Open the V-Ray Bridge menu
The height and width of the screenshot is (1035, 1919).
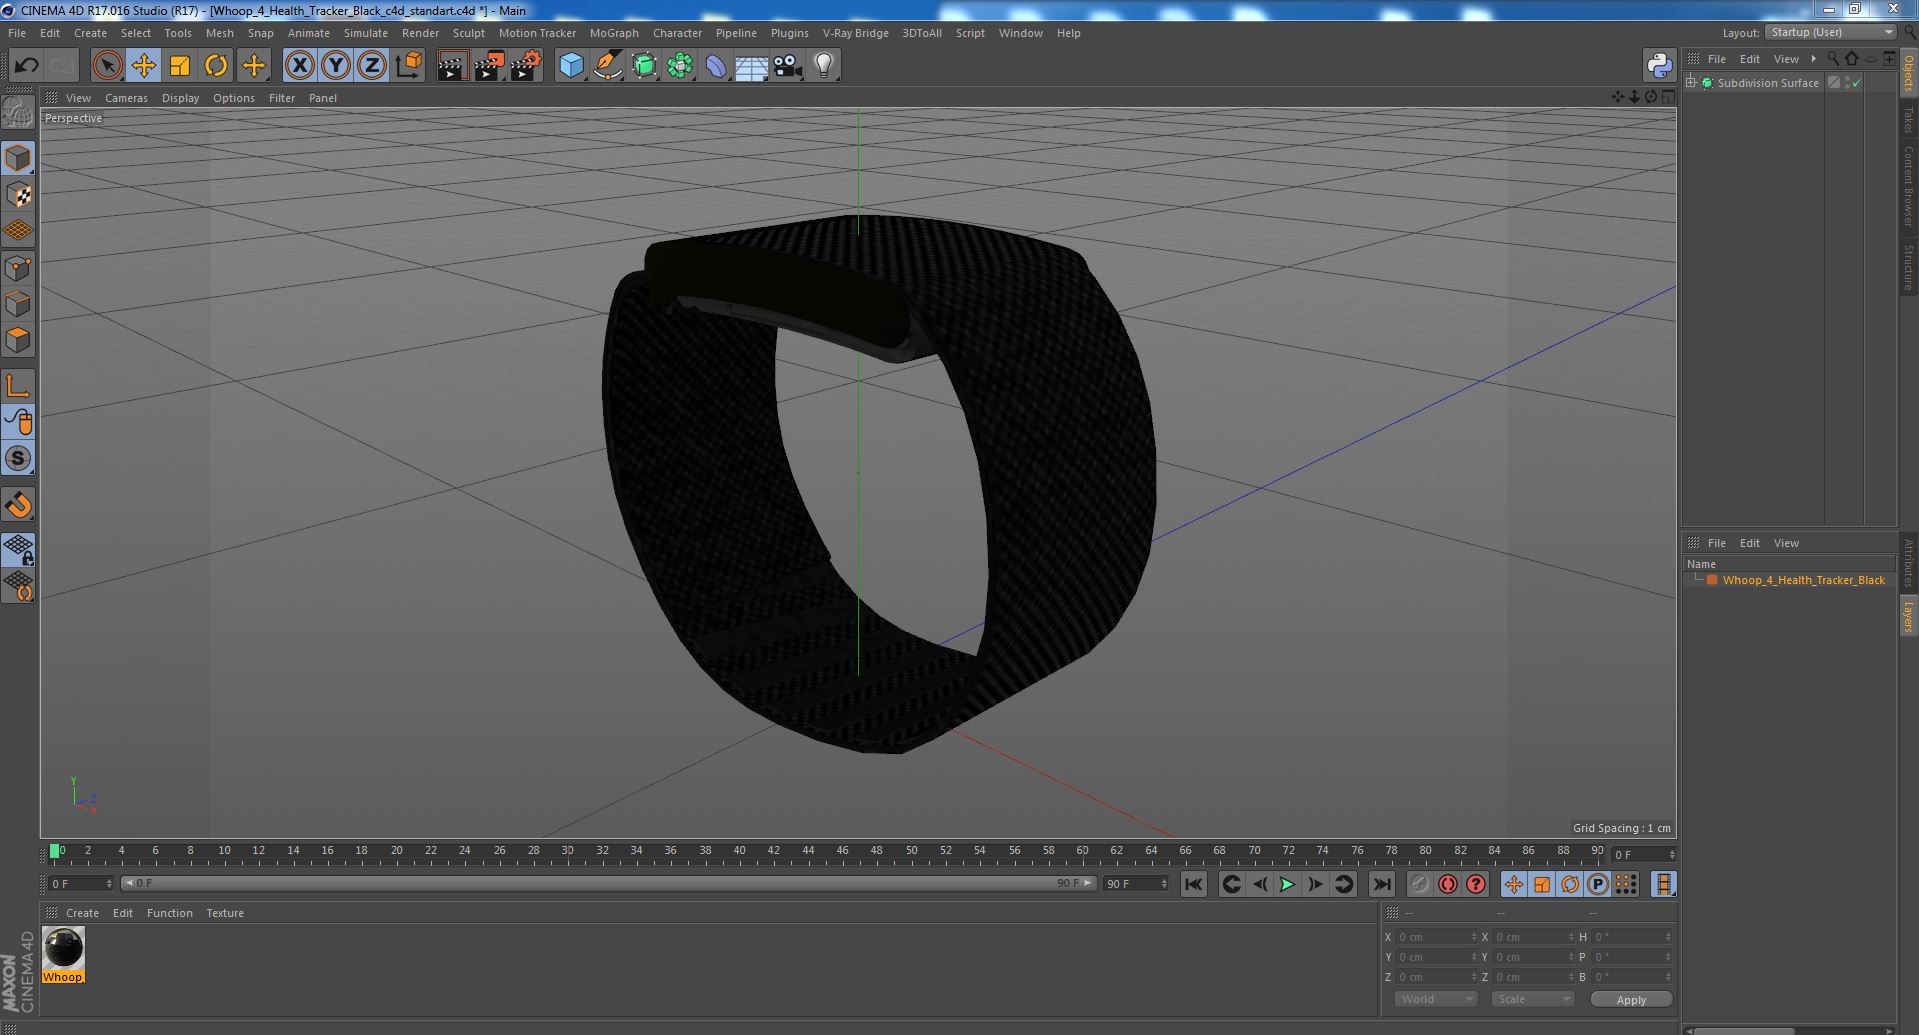(x=855, y=33)
